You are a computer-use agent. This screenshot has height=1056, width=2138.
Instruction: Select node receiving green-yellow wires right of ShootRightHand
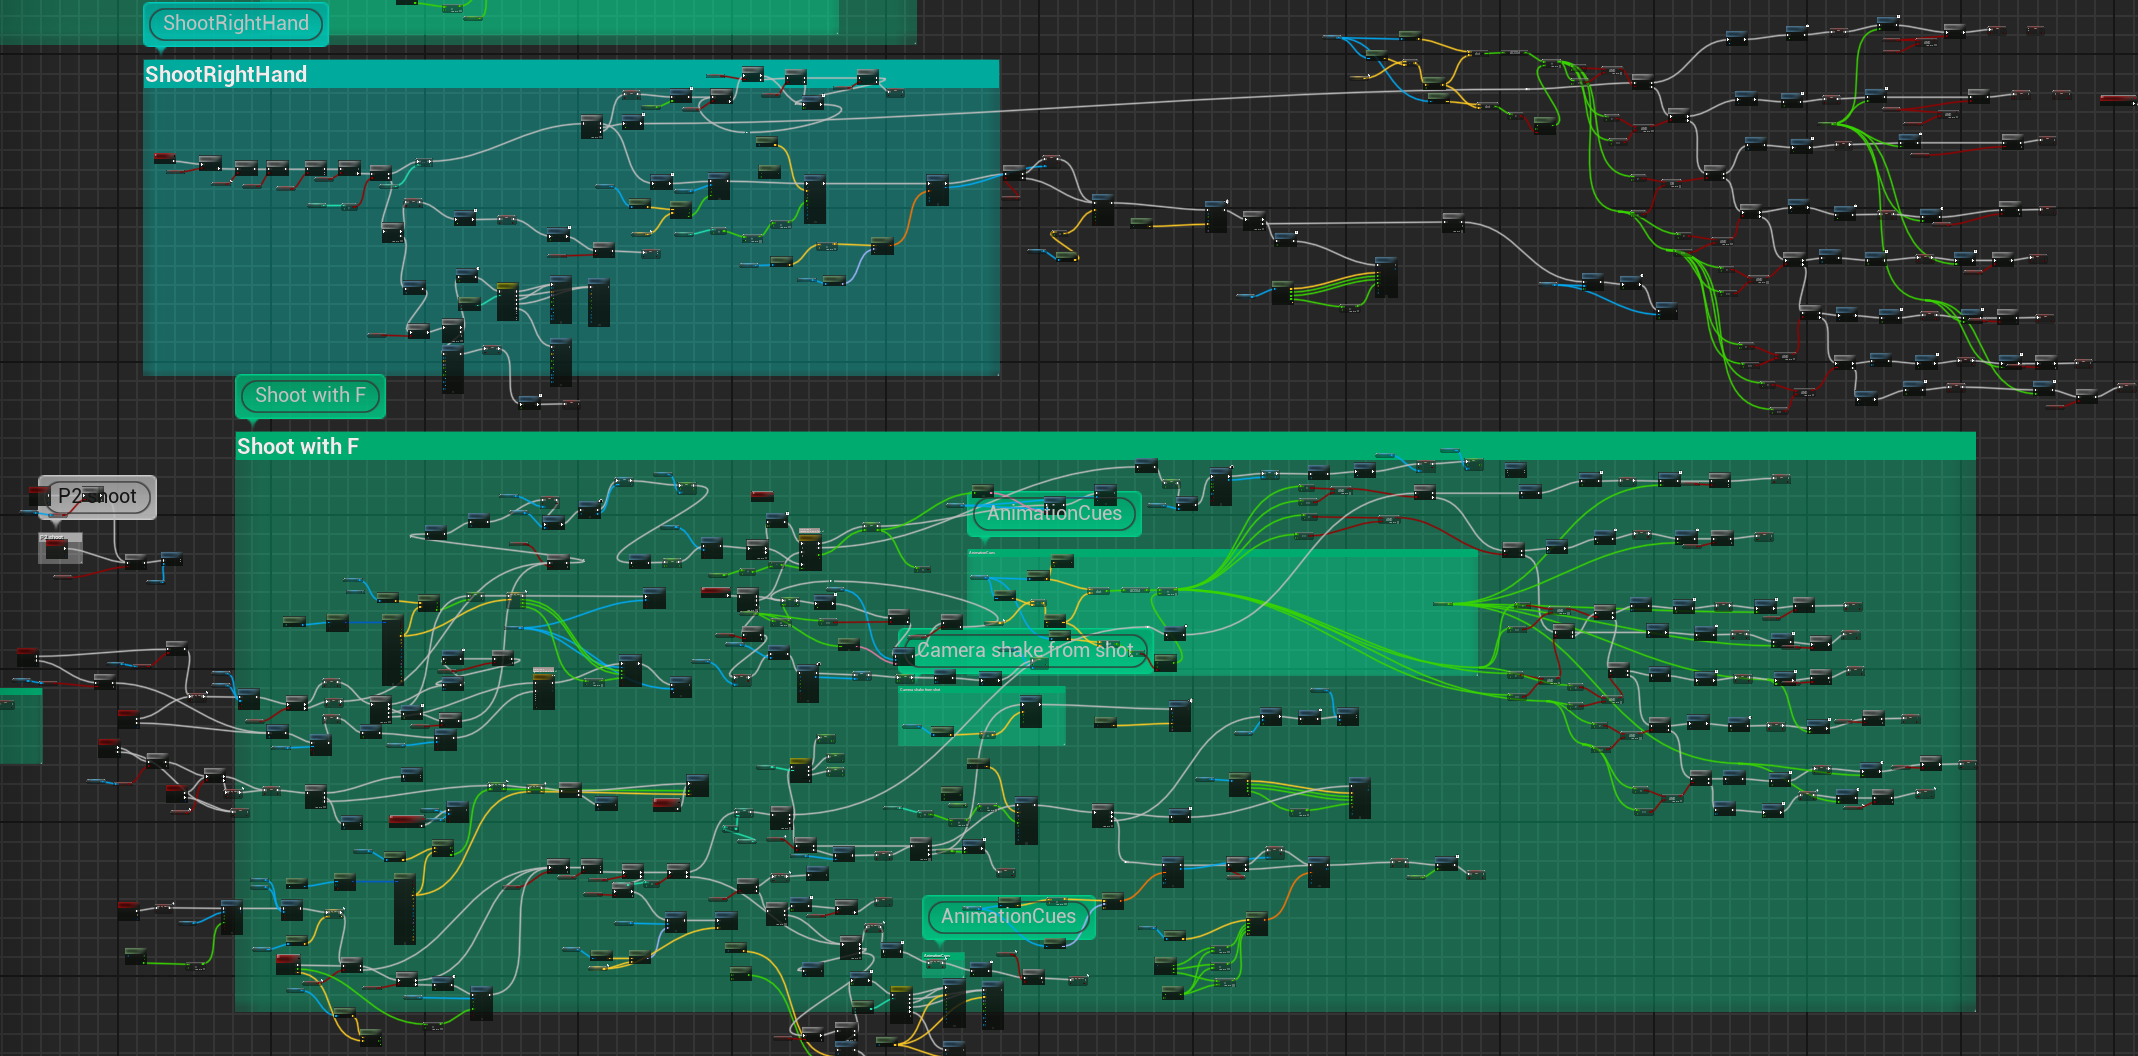pyautogui.click(x=1385, y=277)
